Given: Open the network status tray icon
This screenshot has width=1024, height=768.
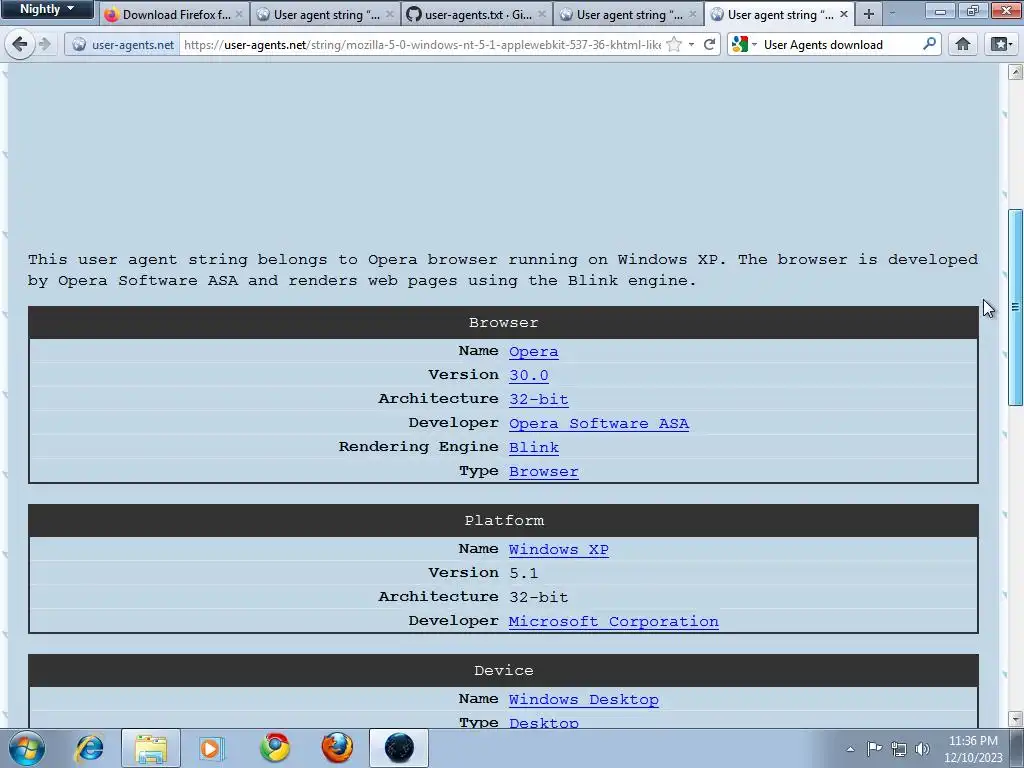Looking at the screenshot, I should 899,749.
